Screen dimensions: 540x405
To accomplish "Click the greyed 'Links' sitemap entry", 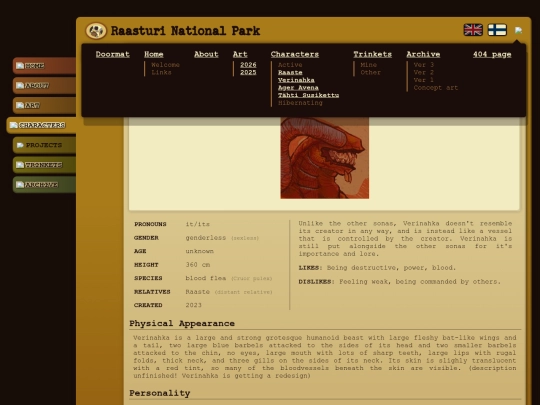I will [x=161, y=72].
